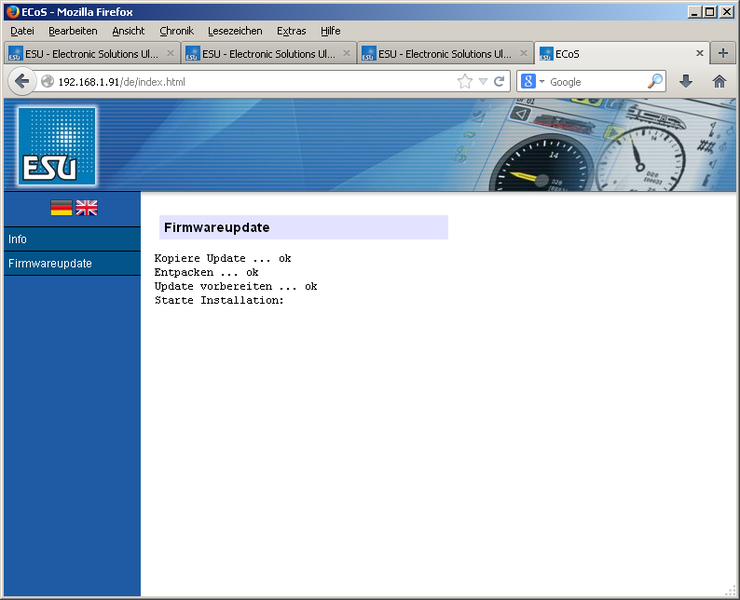Open the Info sidebar link
Image resolution: width=740 pixels, height=600 pixels.
pos(72,239)
